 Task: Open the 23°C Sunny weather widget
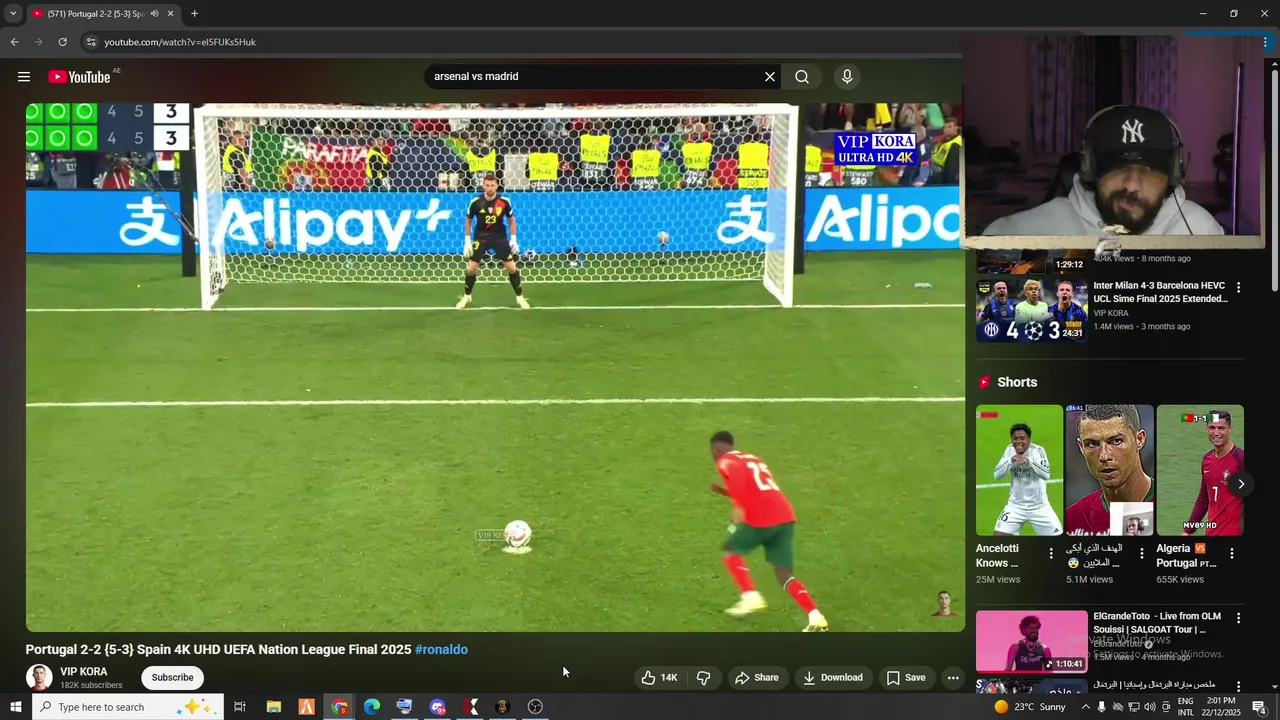[x=1030, y=707]
